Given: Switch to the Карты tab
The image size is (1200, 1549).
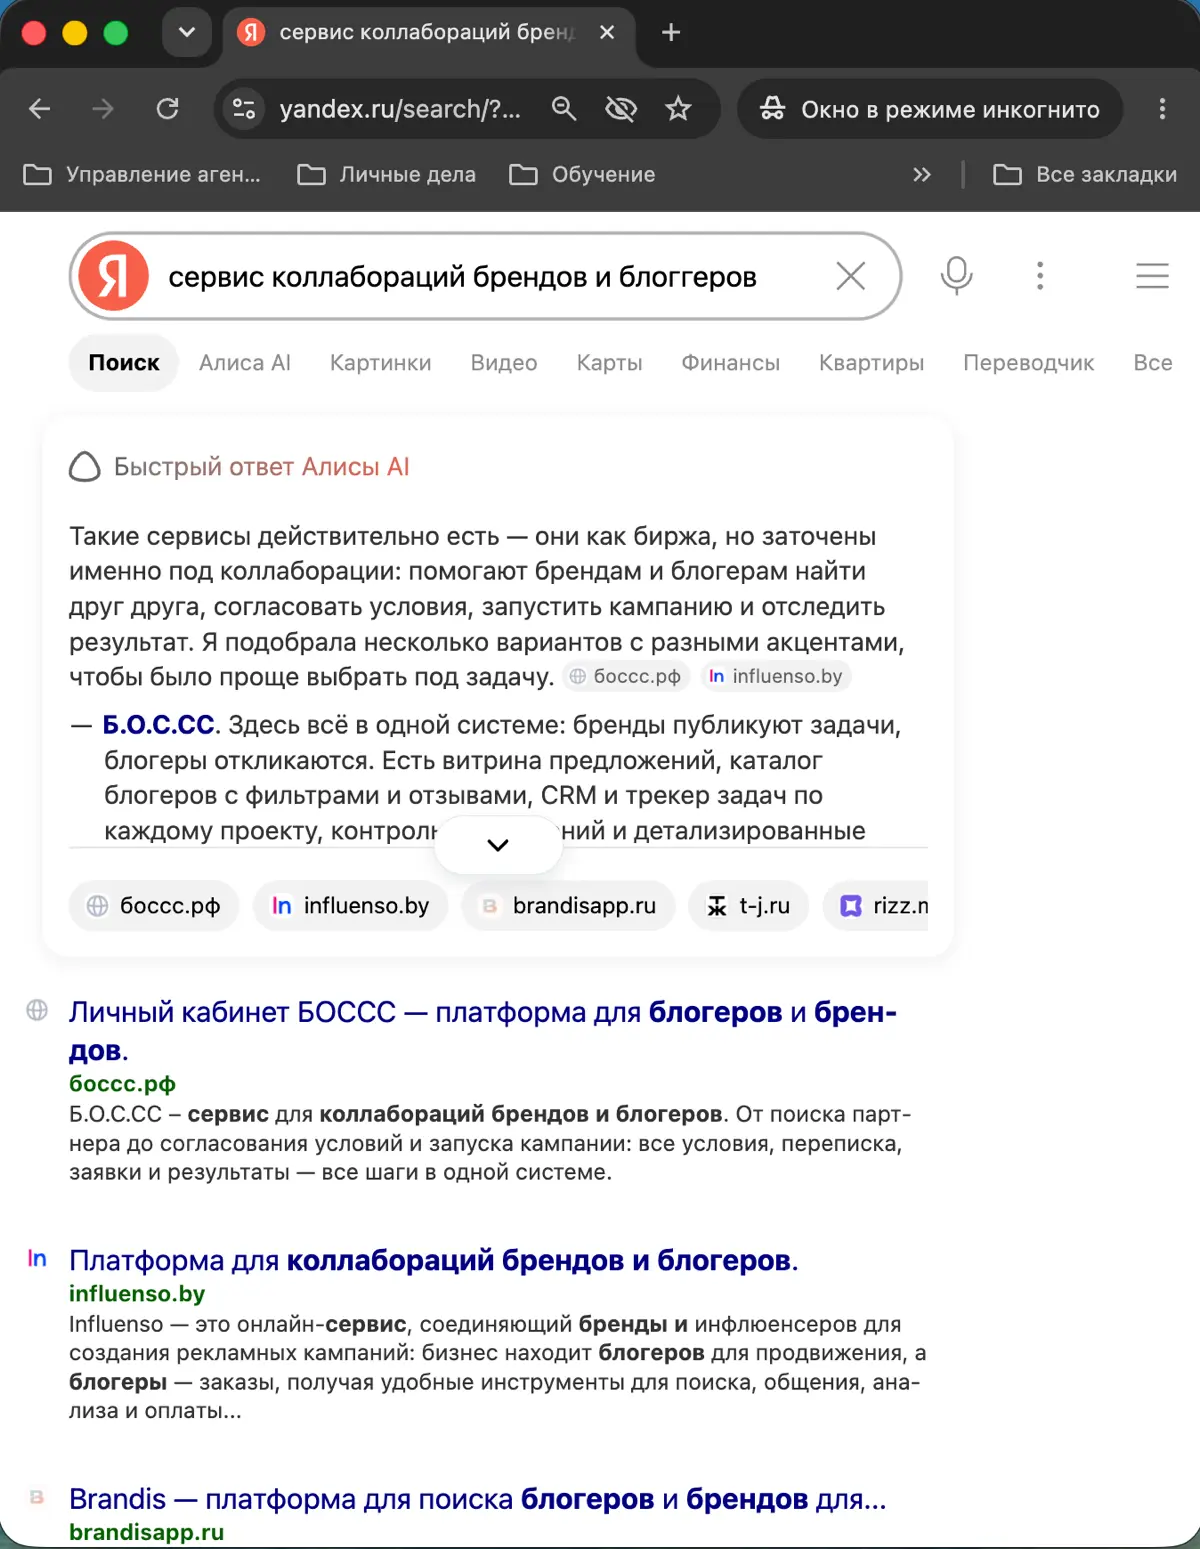Looking at the screenshot, I should tap(609, 363).
